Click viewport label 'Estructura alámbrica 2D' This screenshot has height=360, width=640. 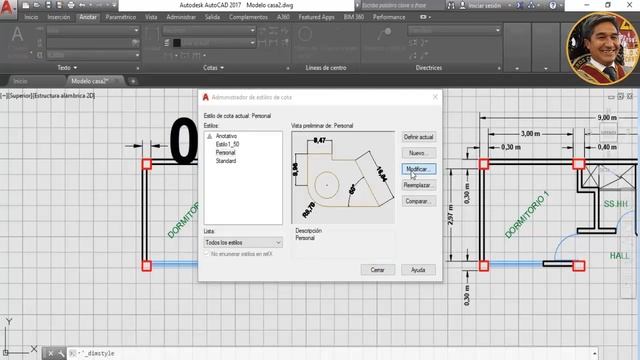64,96
